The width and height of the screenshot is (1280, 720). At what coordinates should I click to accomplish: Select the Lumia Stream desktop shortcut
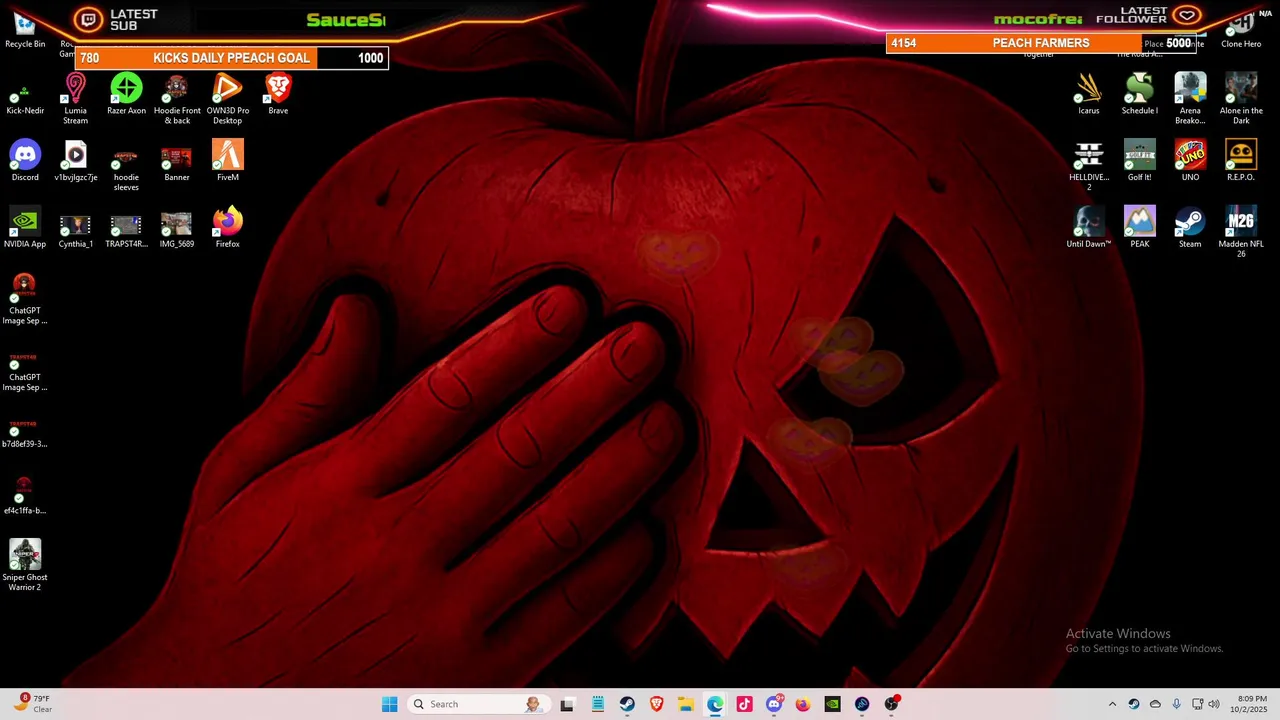click(76, 99)
